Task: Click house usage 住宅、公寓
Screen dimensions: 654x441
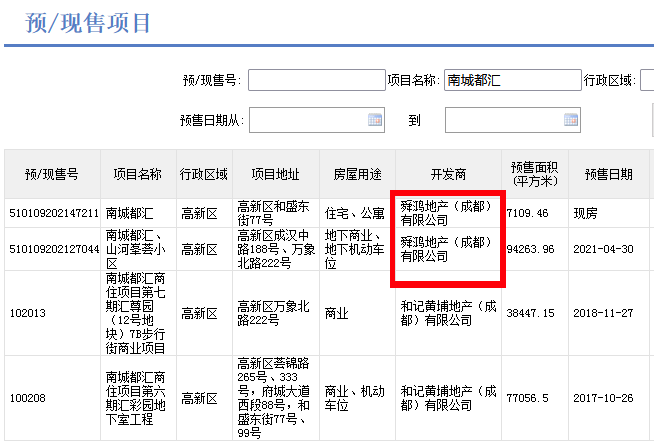Action: 355,213
